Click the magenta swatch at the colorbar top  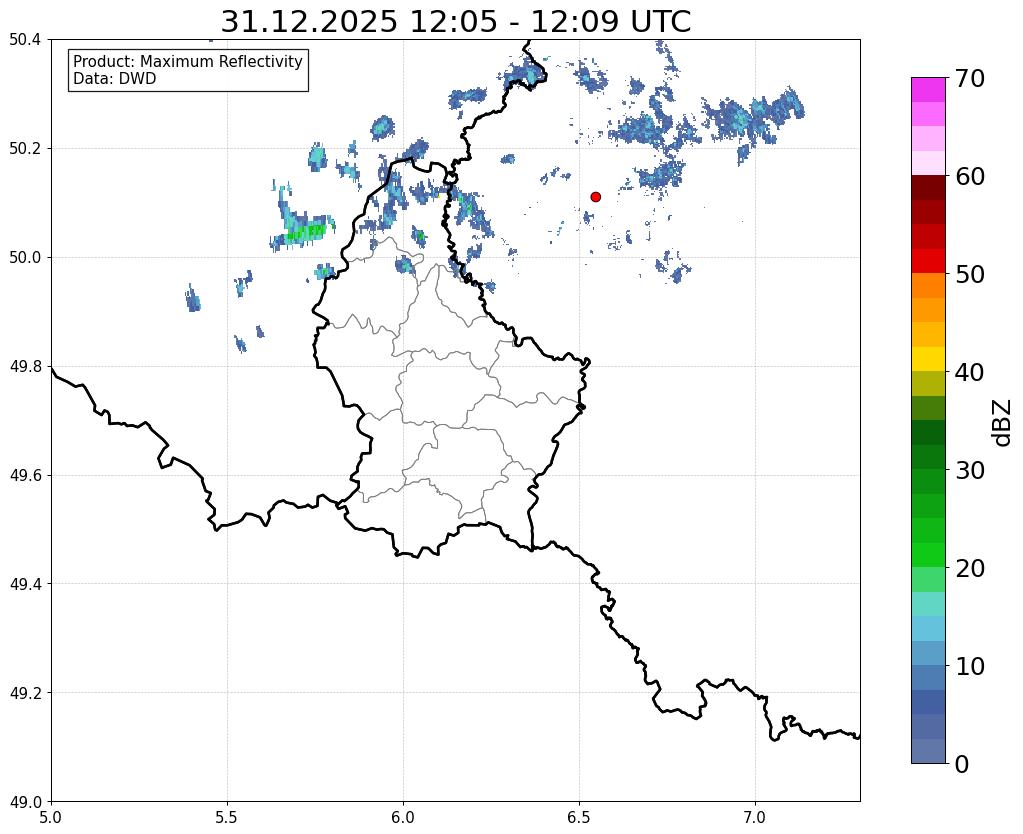click(x=928, y=90)
